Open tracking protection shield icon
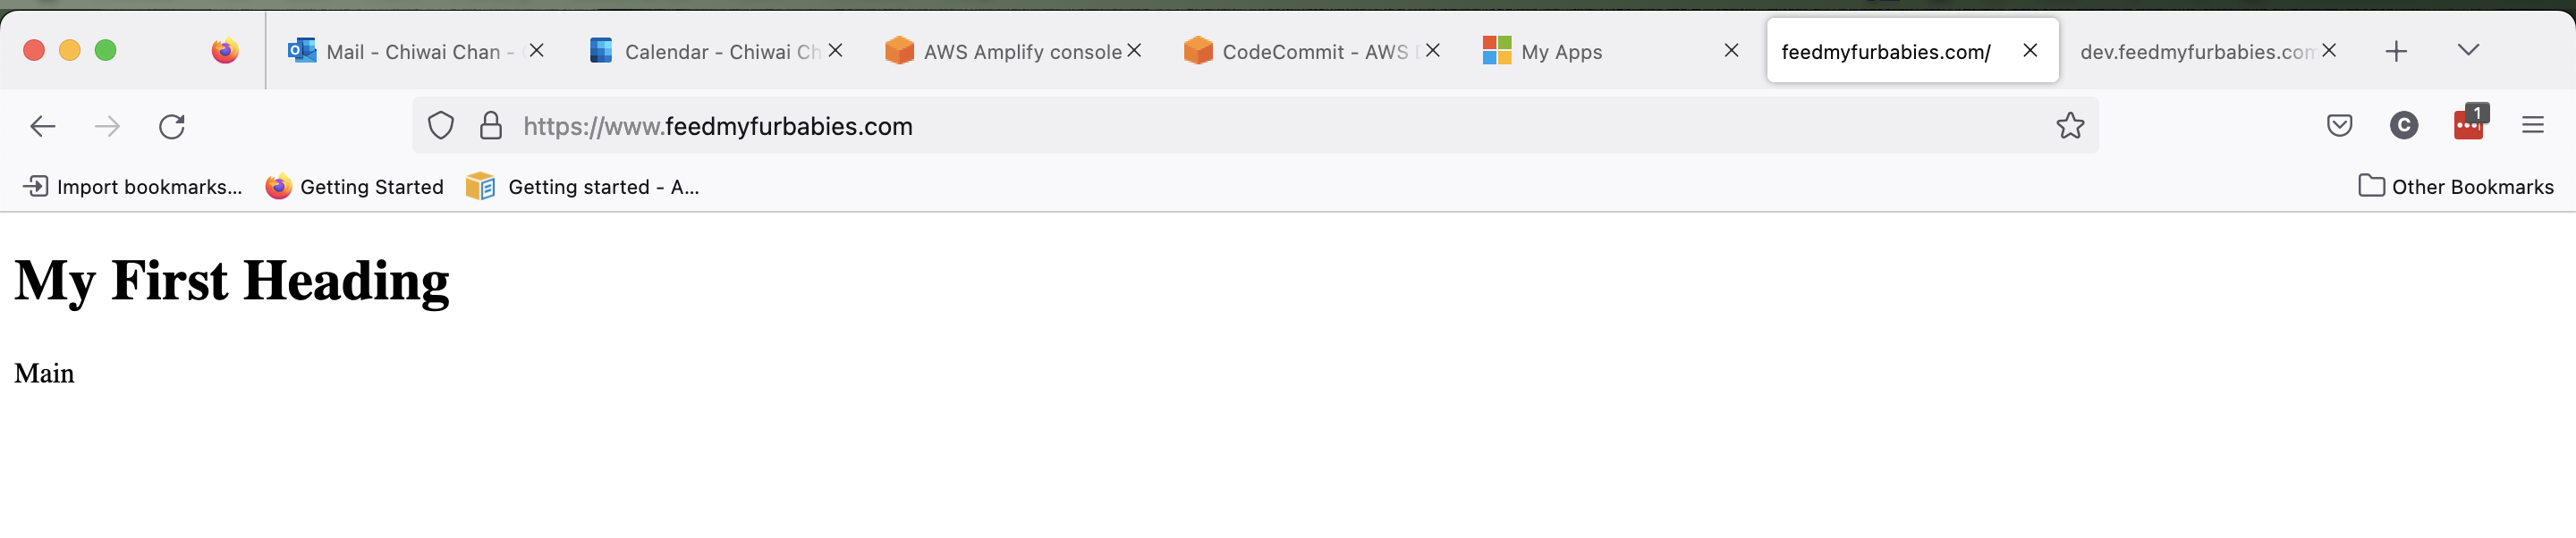Screen dimensions: 2576x538 [441, 126]
